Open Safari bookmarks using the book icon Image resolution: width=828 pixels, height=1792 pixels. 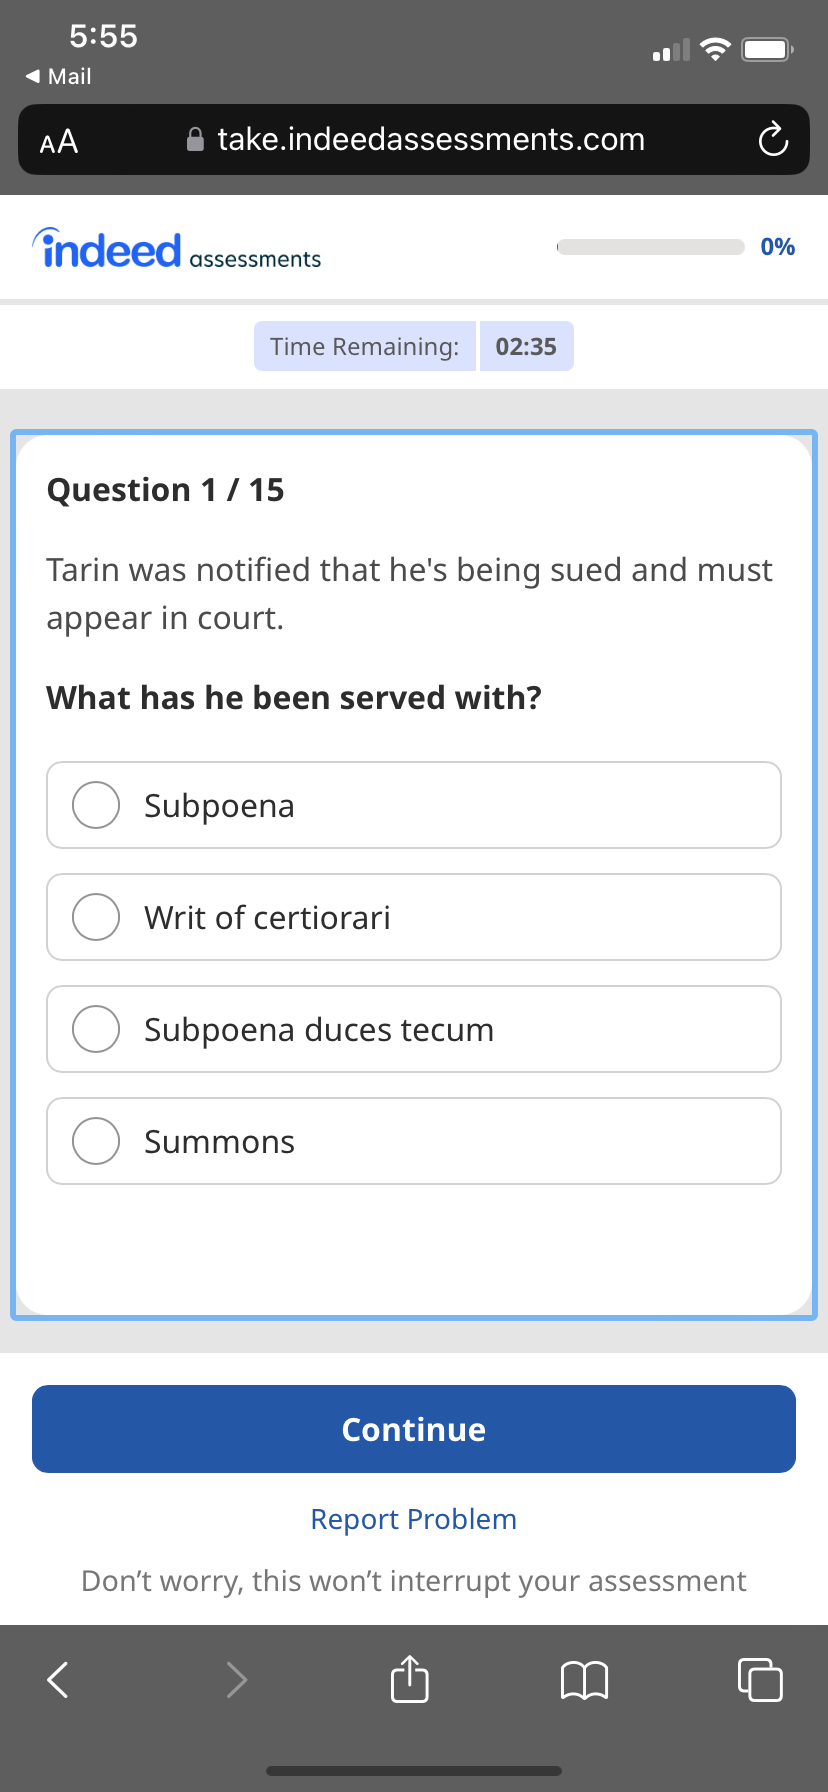pyautogui.click(x=584, y=1680)
